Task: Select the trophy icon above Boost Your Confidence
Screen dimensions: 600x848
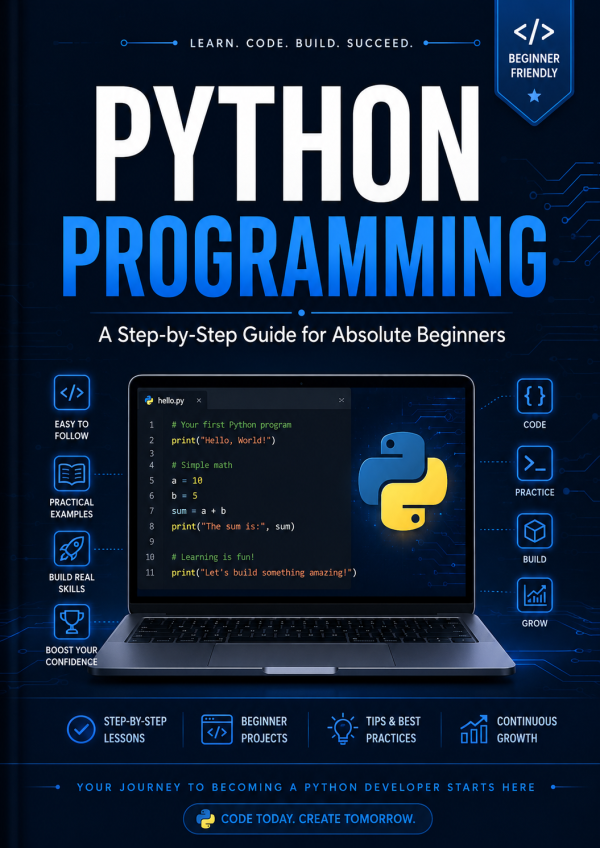Action: pos(71,622)
